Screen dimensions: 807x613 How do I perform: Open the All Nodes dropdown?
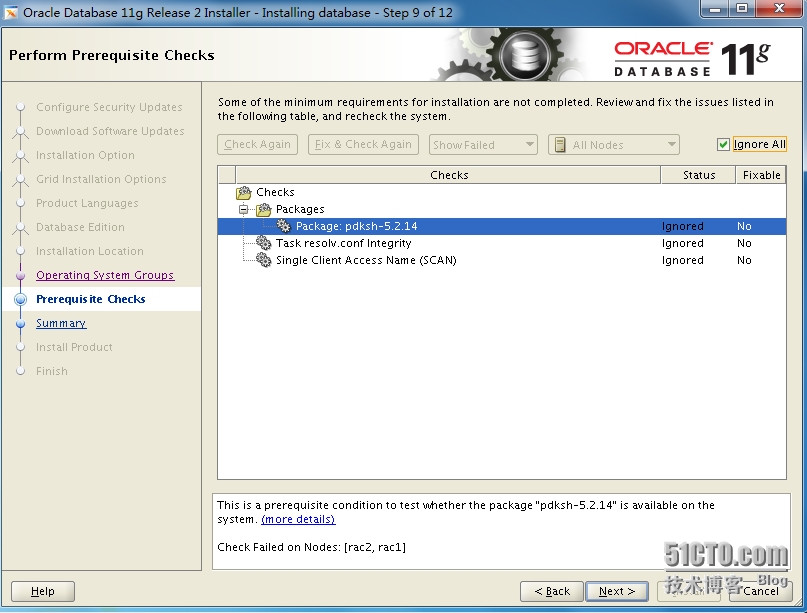(613, 145)
